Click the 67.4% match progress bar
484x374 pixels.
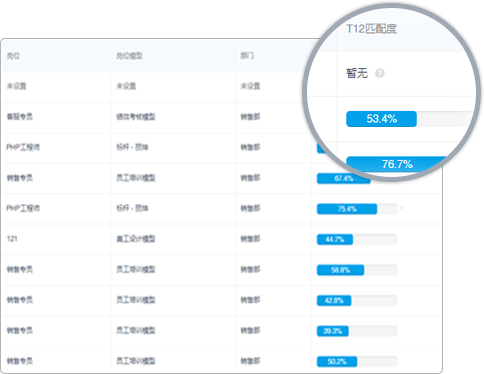click(x=344, y=179)
